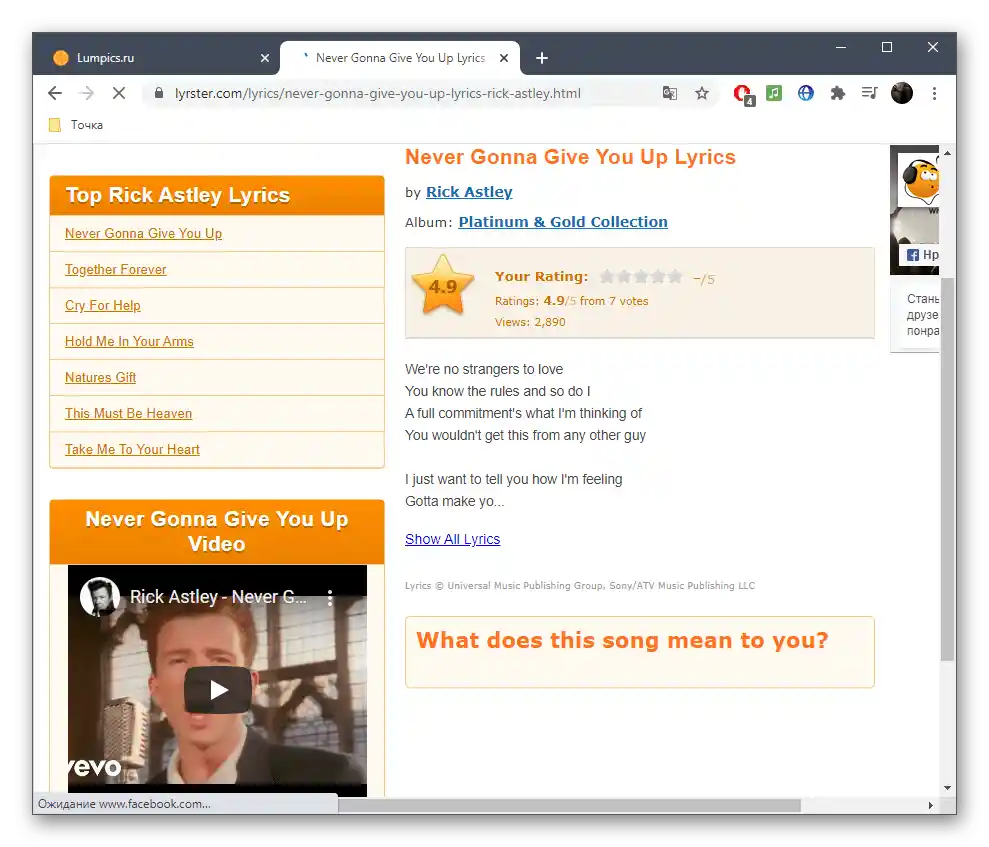
Task: Click the Top Rick Astley Lyrics header
Action: [216, 196]
